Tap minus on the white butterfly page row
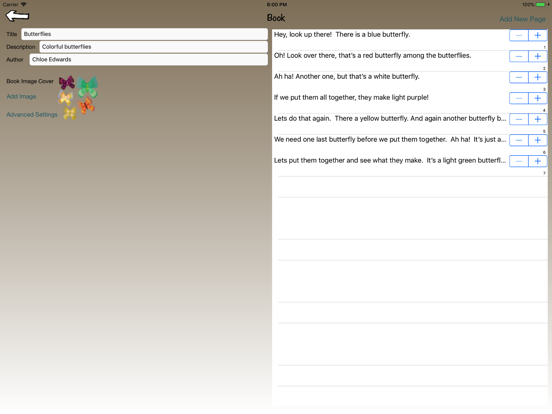Screen dimensions: 552x414 (x=519, y=77)
